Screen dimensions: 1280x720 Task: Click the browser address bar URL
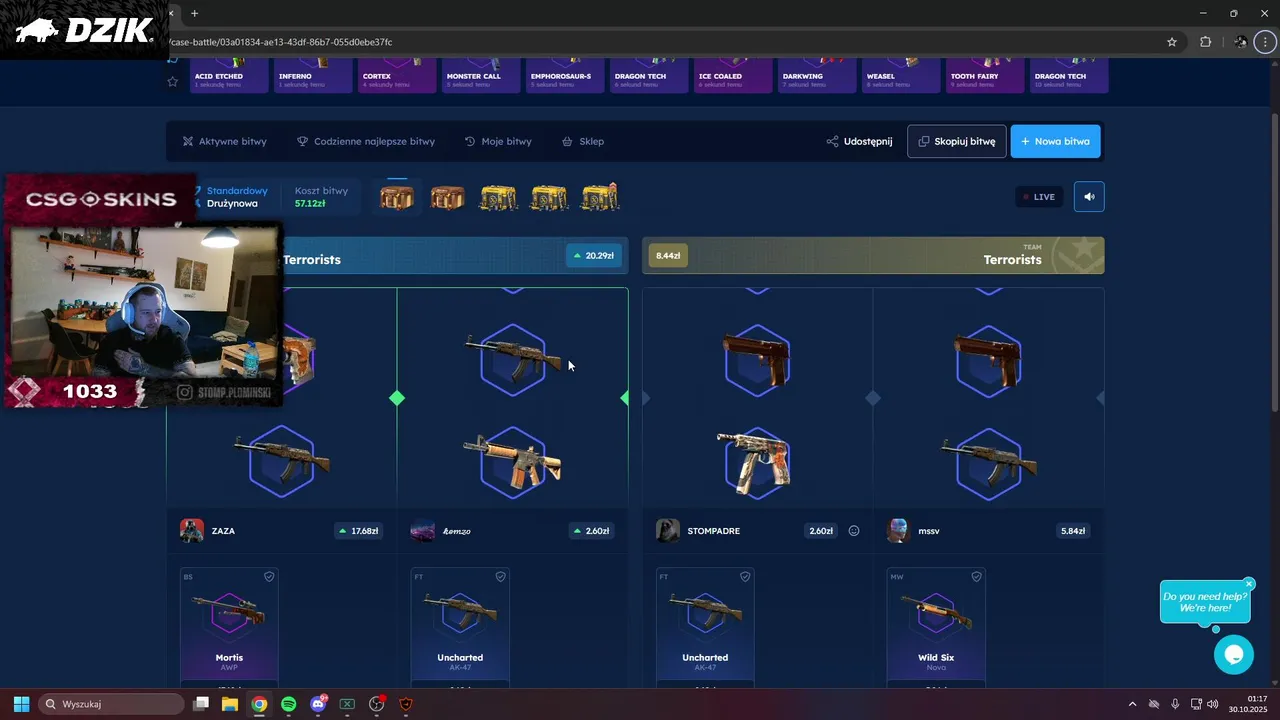pyautogui.click(x=282, y=42)
